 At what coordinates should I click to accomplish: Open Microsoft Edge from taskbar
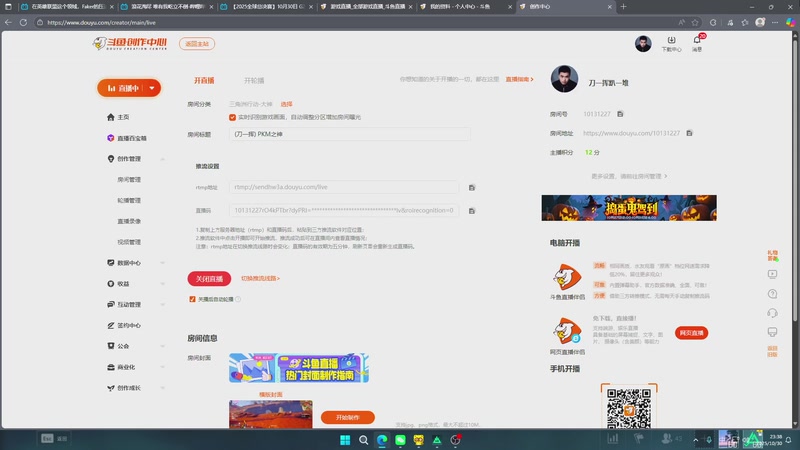coord(382,440)
